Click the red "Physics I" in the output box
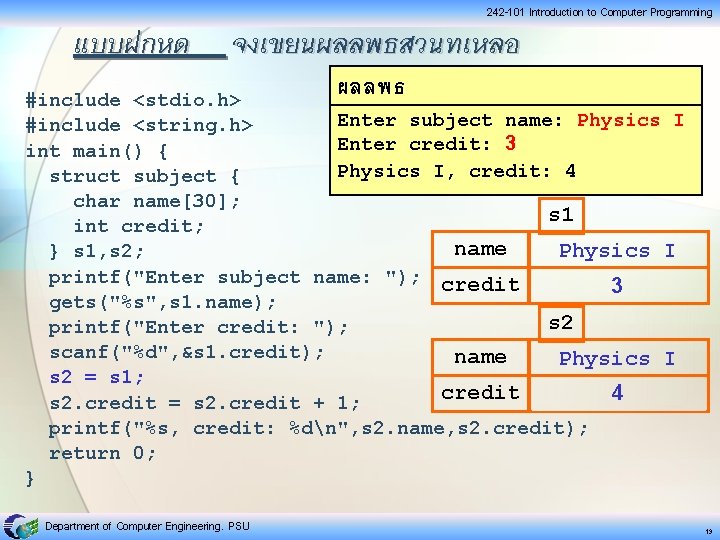720x540 pixels. point(630,120)
